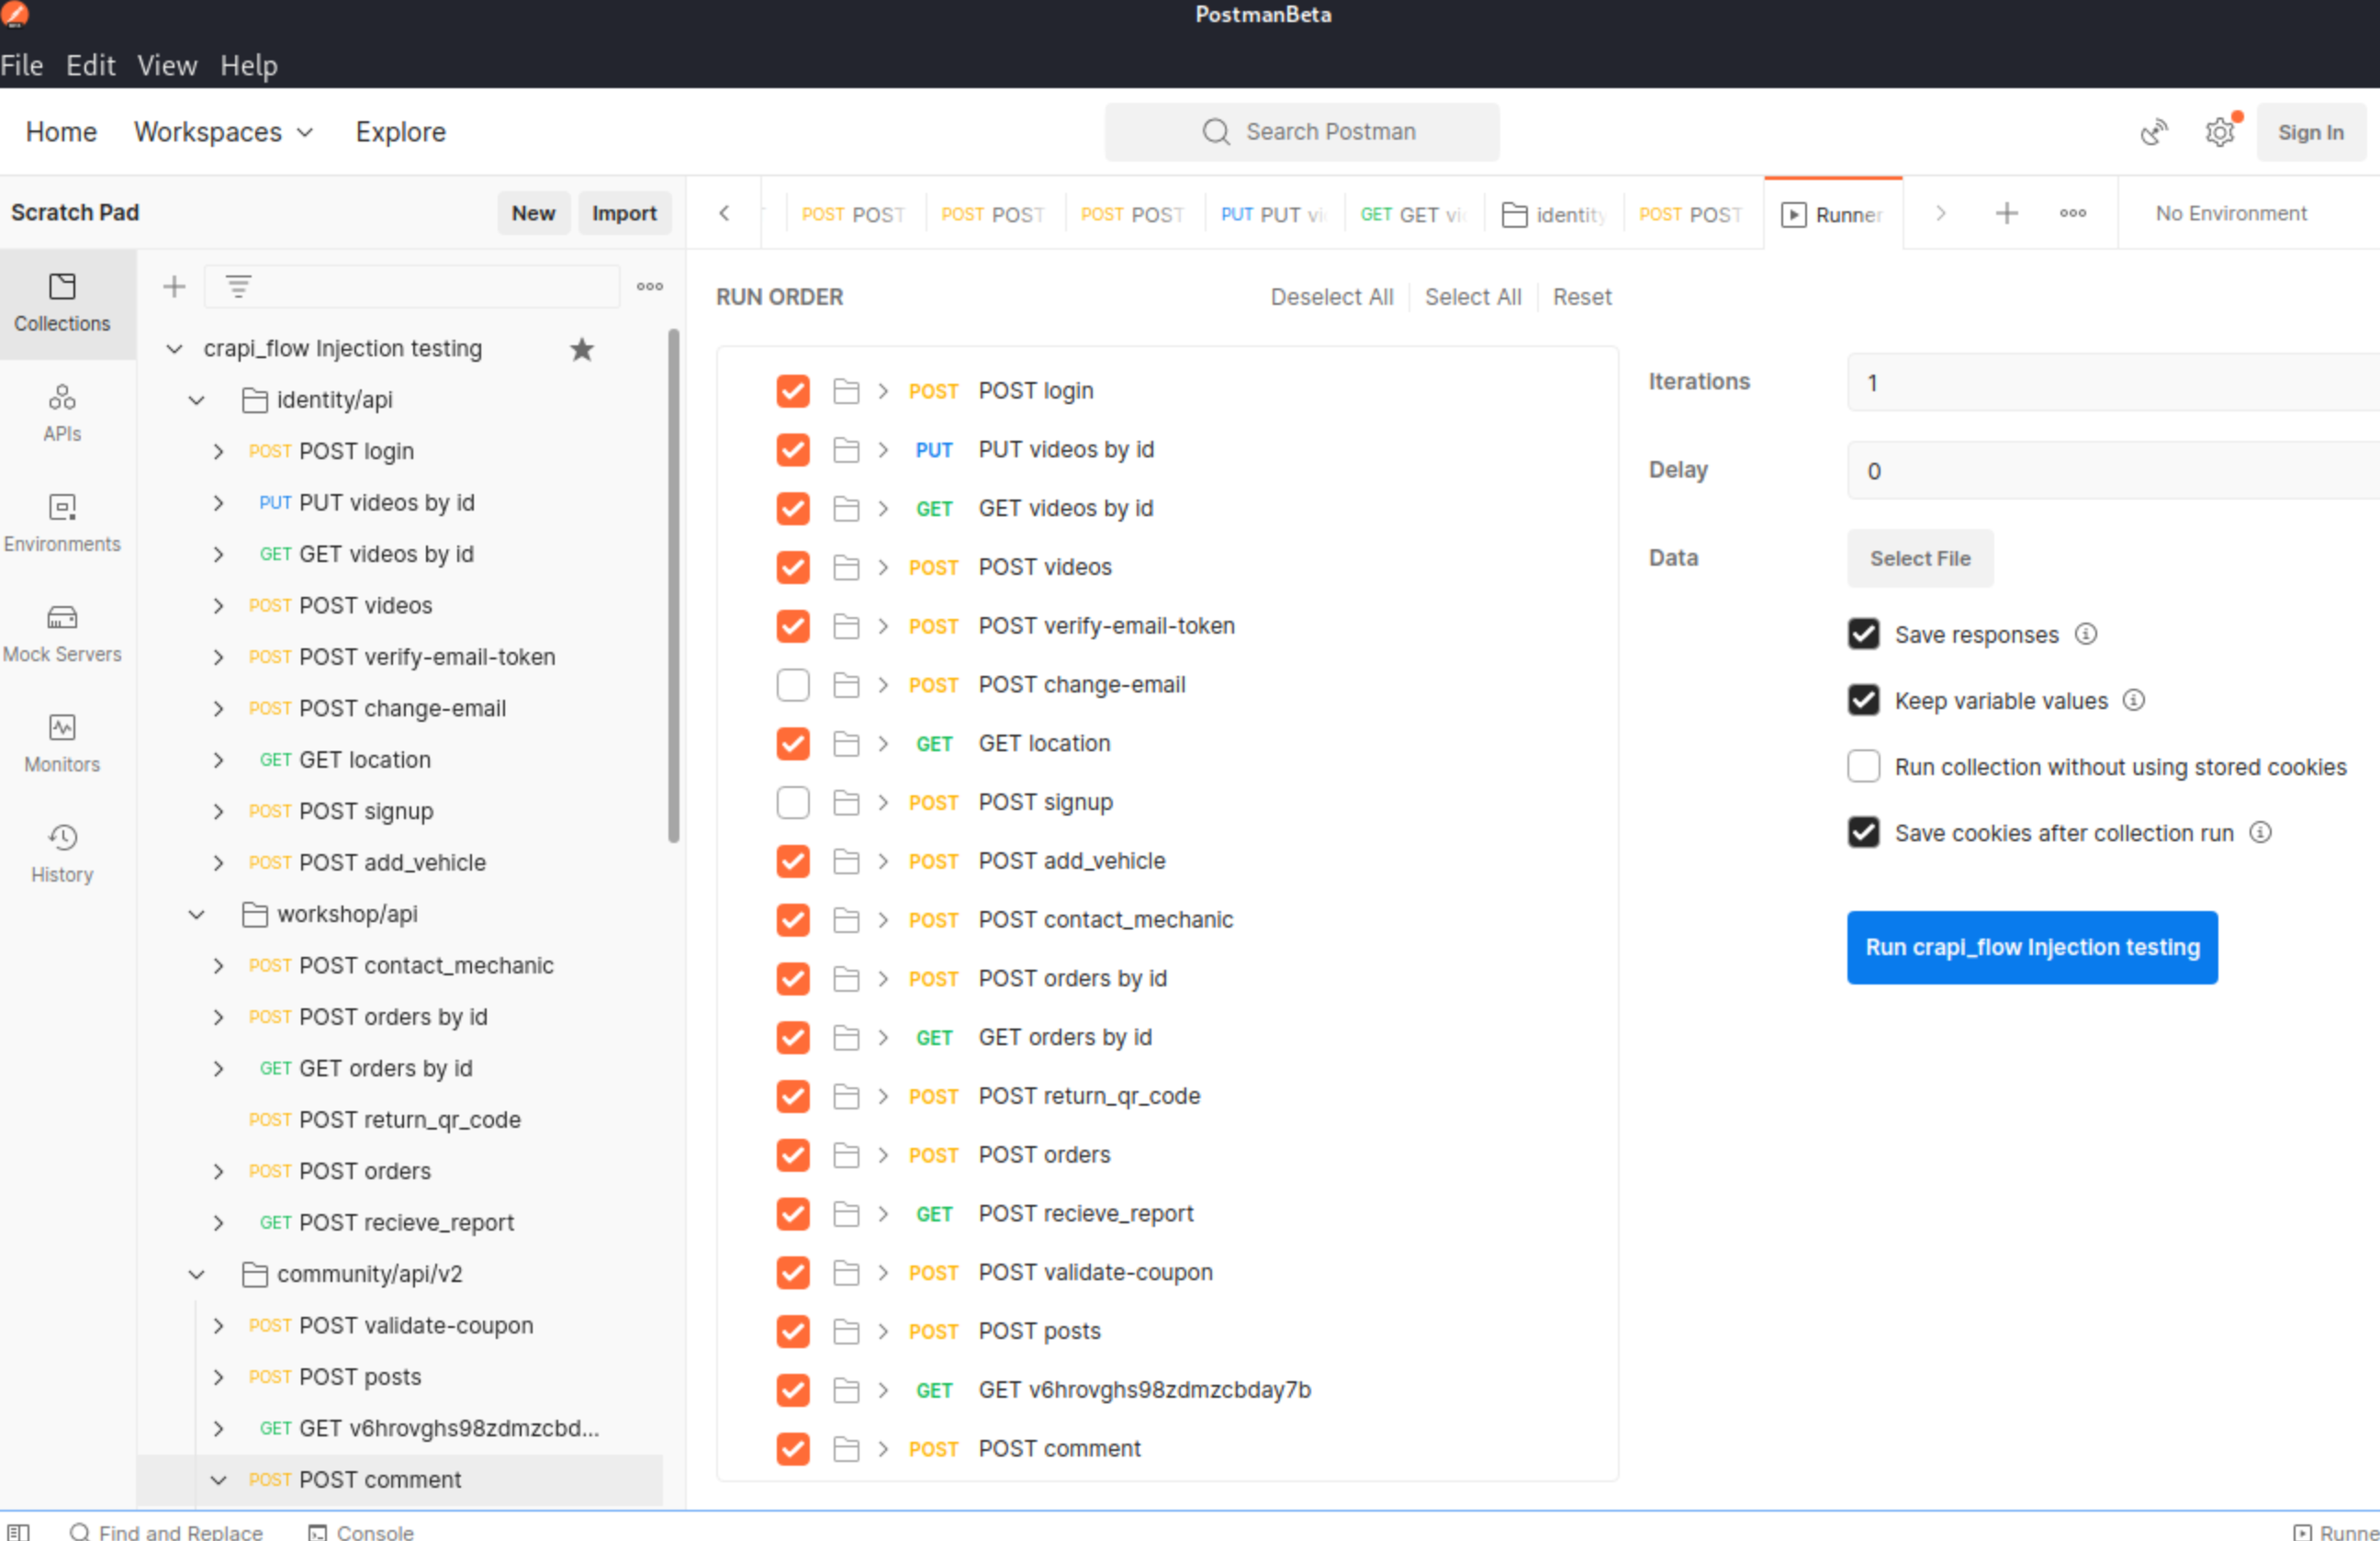2380x1541 pixels.
Task: Open the Mock Servers sidebar panel
Action: pyautogui.click(x=62, y=631)
